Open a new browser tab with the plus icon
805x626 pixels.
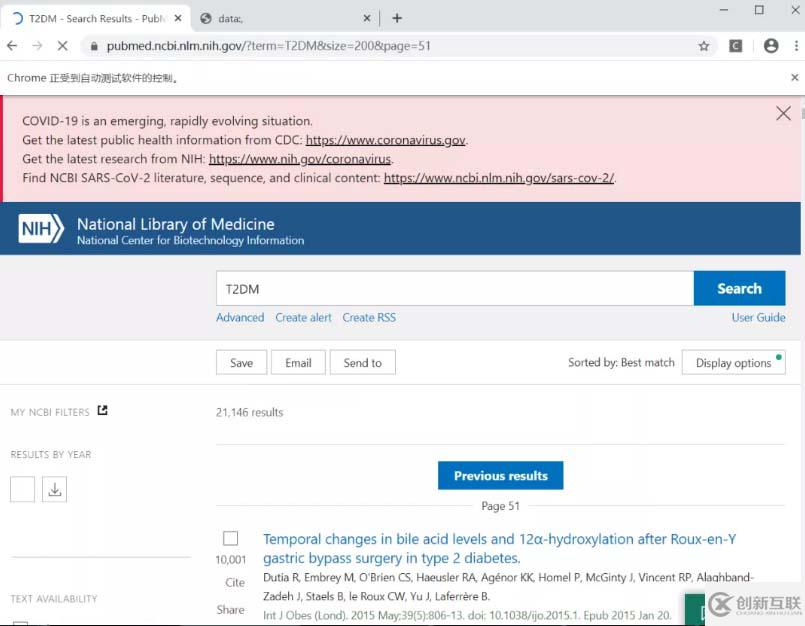[400, 17]
